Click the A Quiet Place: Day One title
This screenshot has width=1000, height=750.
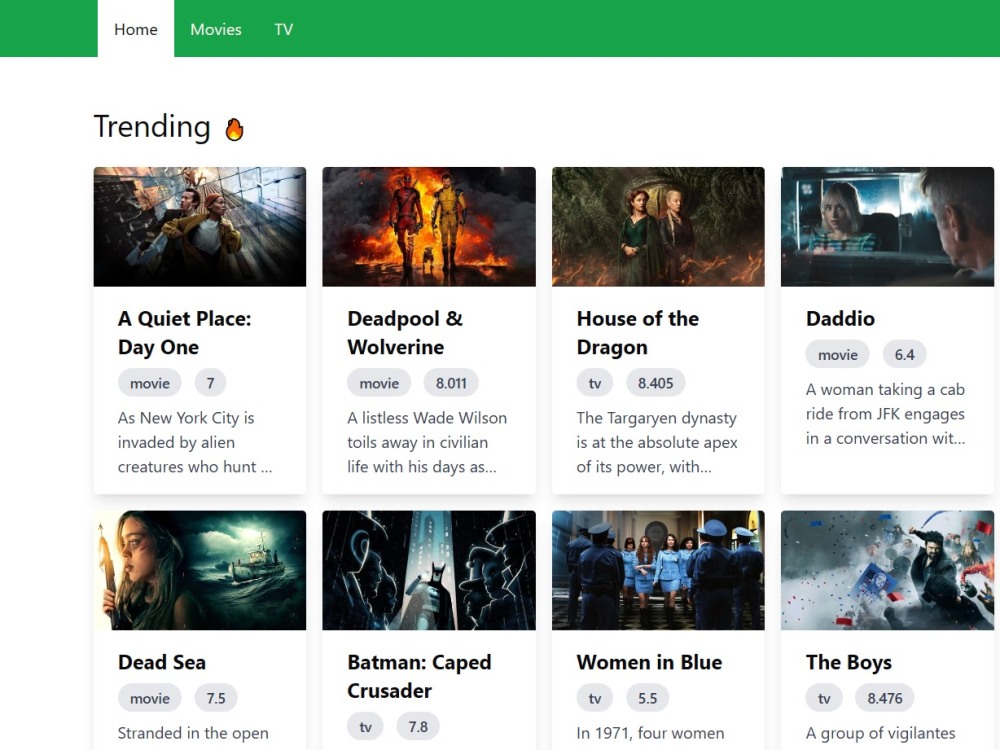click(184, 333)
